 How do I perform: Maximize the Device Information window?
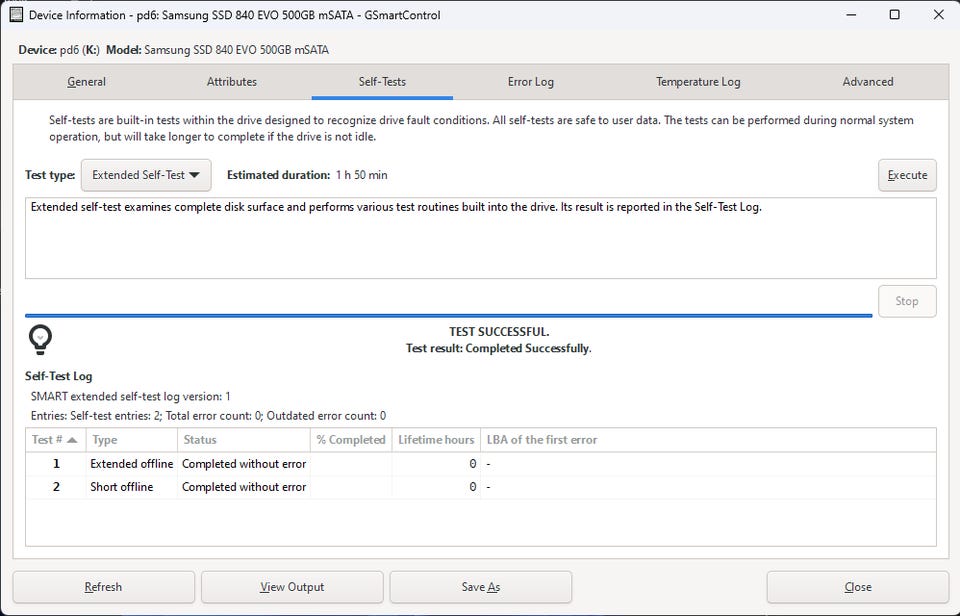pyautogui.click(x=894, y=15)
